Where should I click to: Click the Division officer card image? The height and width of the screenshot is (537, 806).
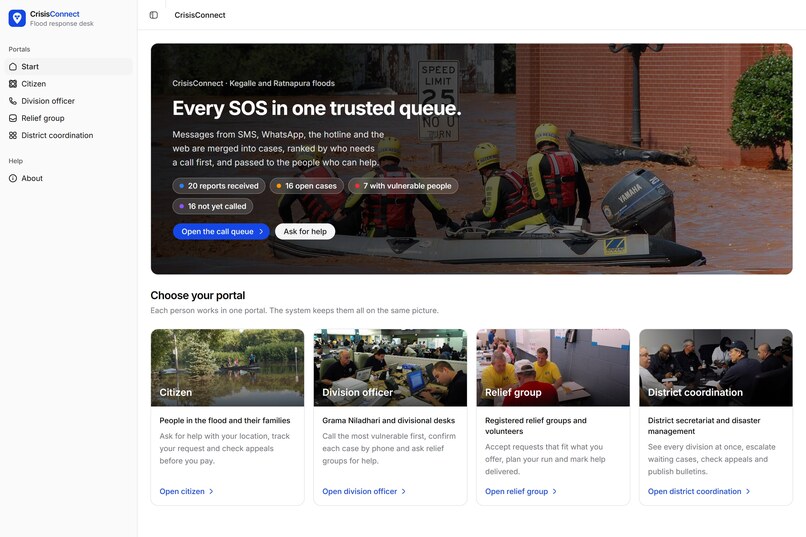pyautogui.click(x=390, y=367)
